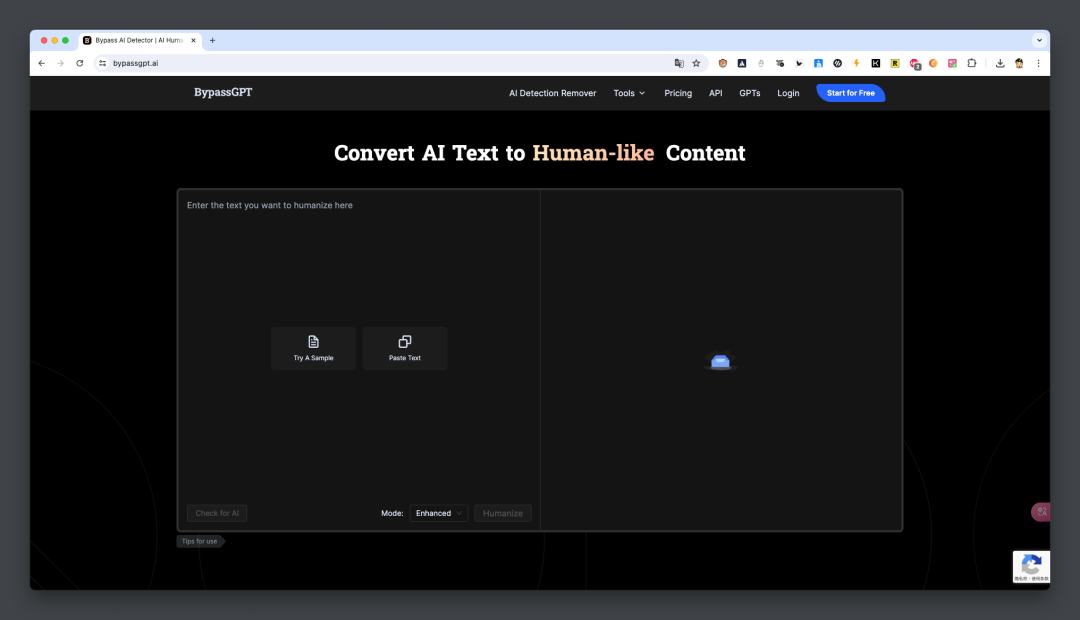This screenshot has width=1080, height=620.
Task: Click the Try A Sample document icon
Action: point(313,342)
